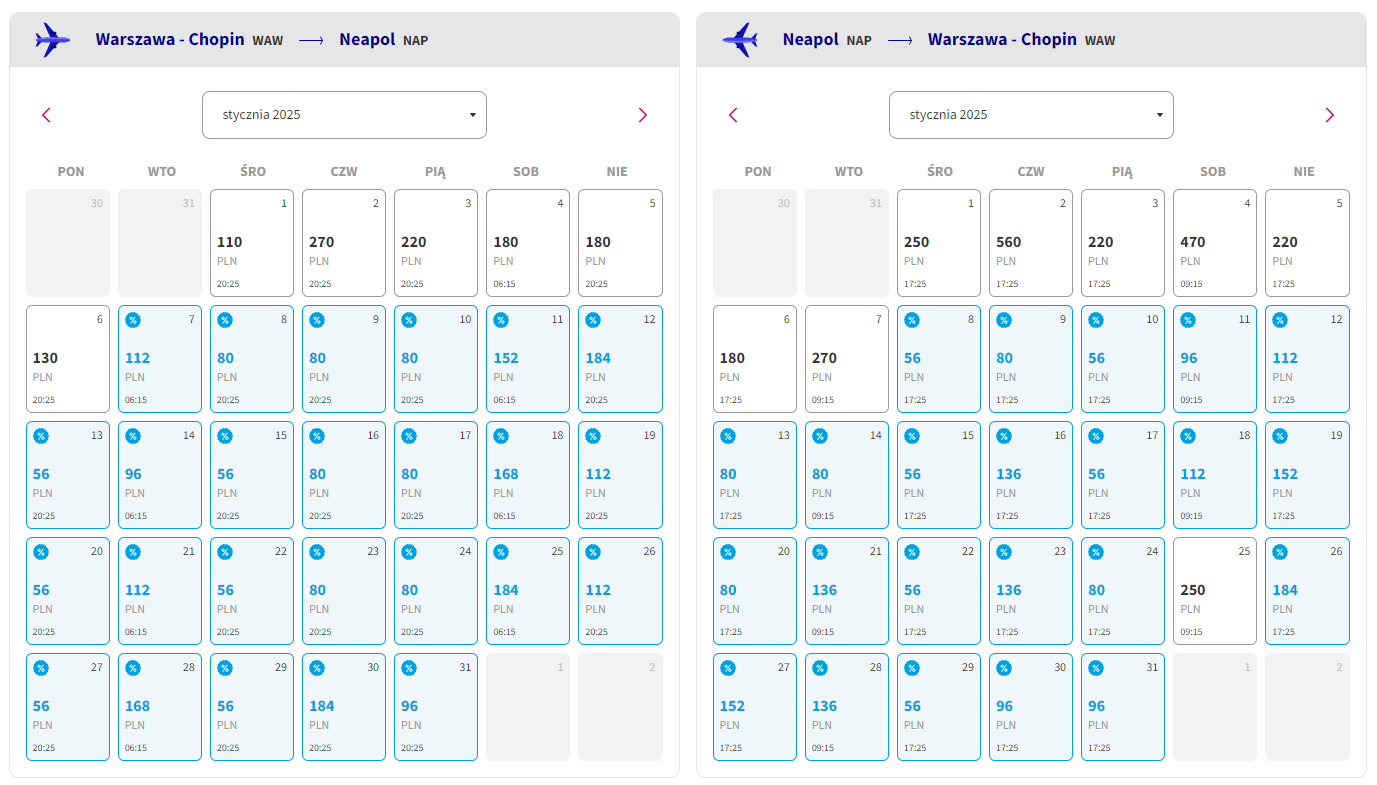Pick return January 27 flight for 152 PLN
The width and height of the screenshot is (1377, 785).
coord(755,707)
